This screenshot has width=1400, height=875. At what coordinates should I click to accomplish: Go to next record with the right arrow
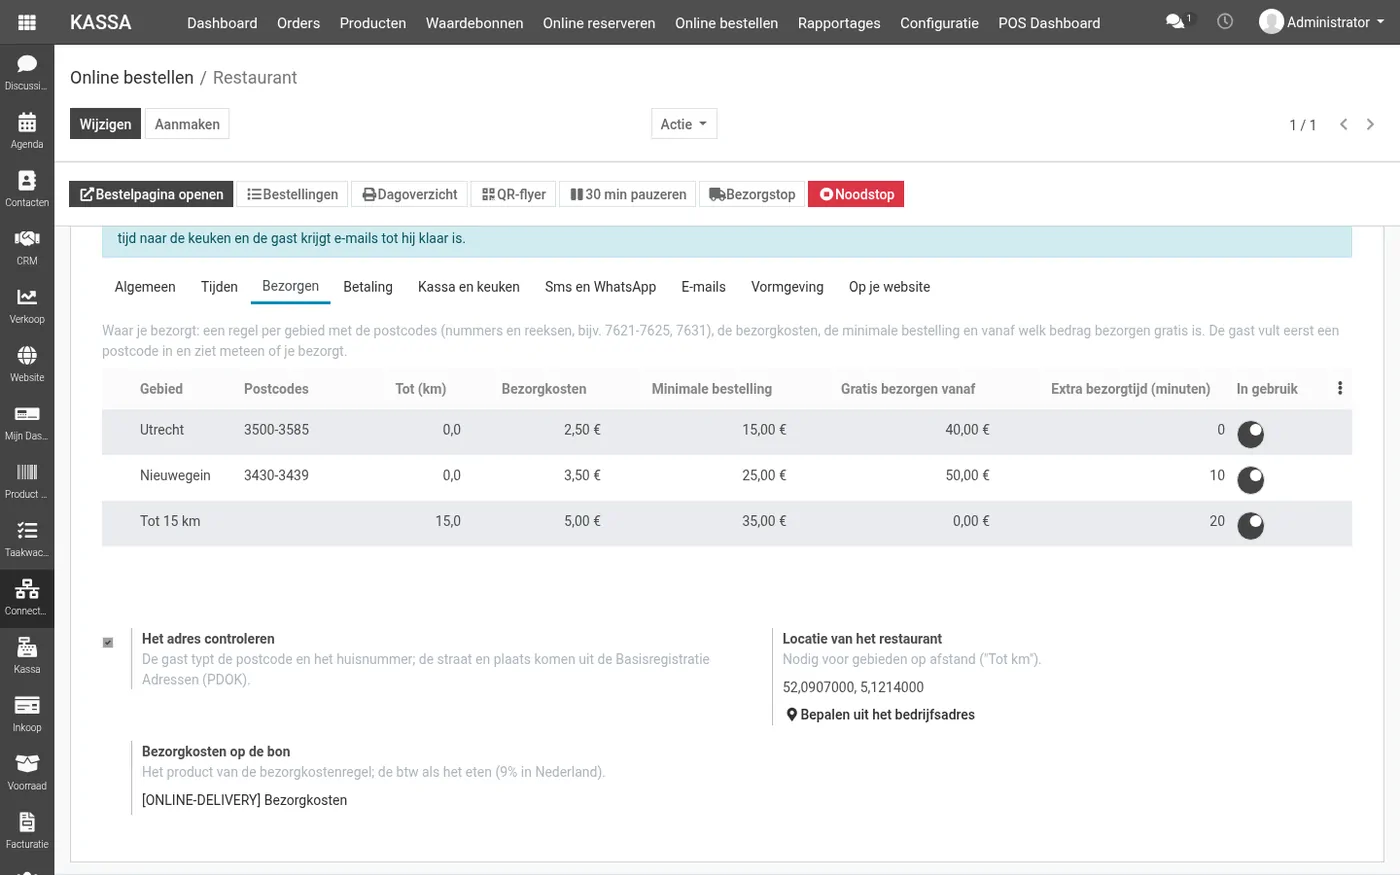[x=1370, y=124]
